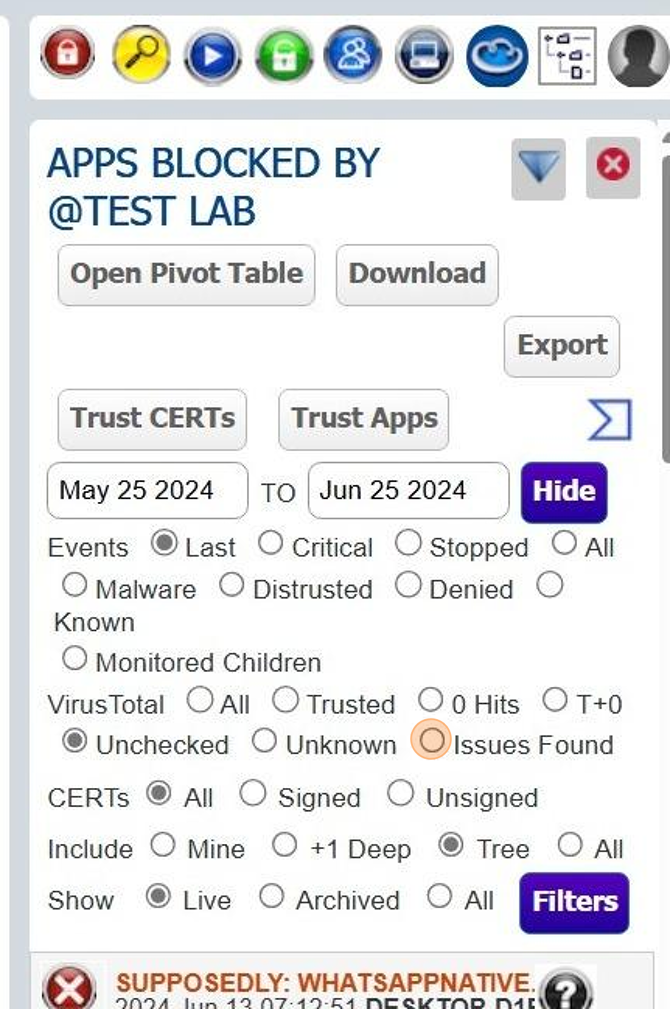
Task: Open the blue cloud icon
Action: point(496,54)
